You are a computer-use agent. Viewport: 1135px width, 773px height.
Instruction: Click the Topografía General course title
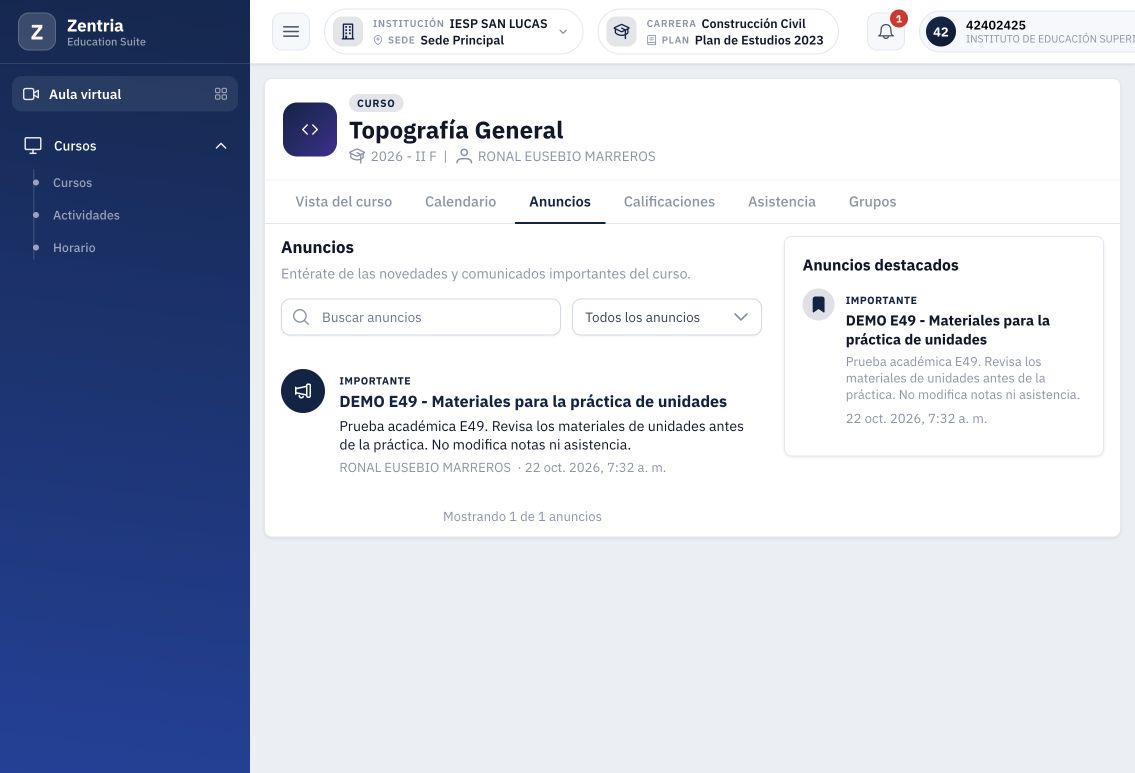point(456,130)
